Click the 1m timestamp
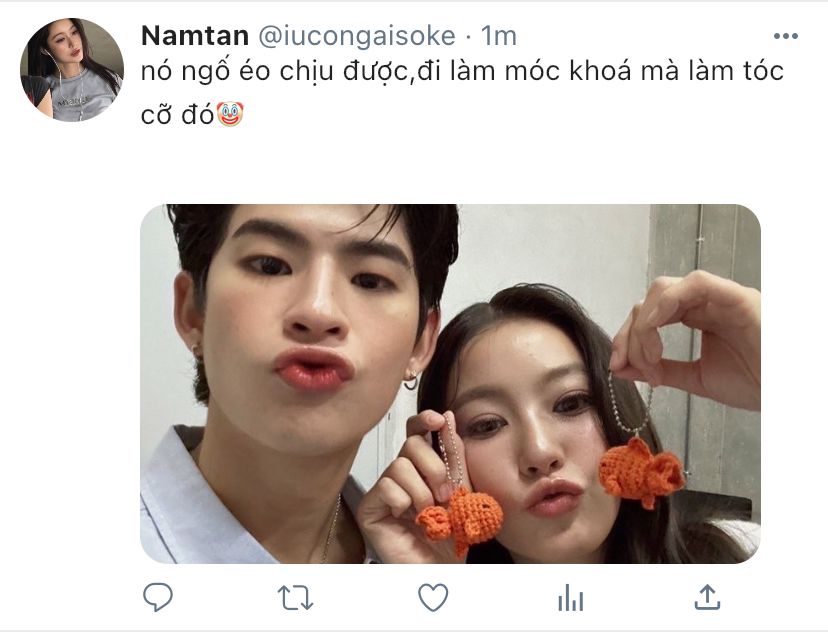Image resolution: width=828 pixels, height=632 pixels. (x=498, y=36)
